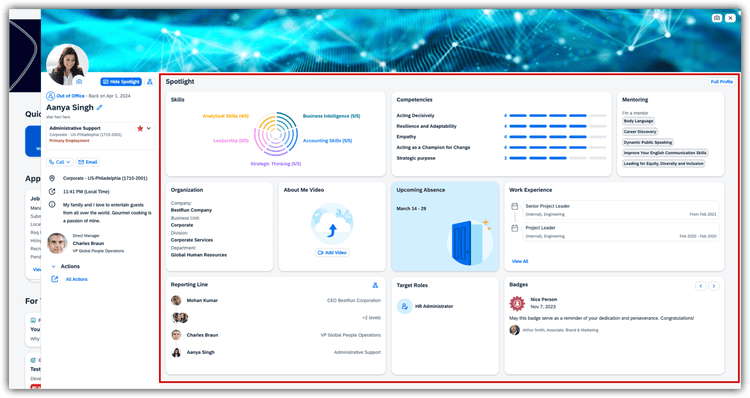Image resolution: width=750 pixels, height=398 pixels.
Task: Open the Senior Project Leader experience entry
Action: pyautogui.click(x=620, y=210)
